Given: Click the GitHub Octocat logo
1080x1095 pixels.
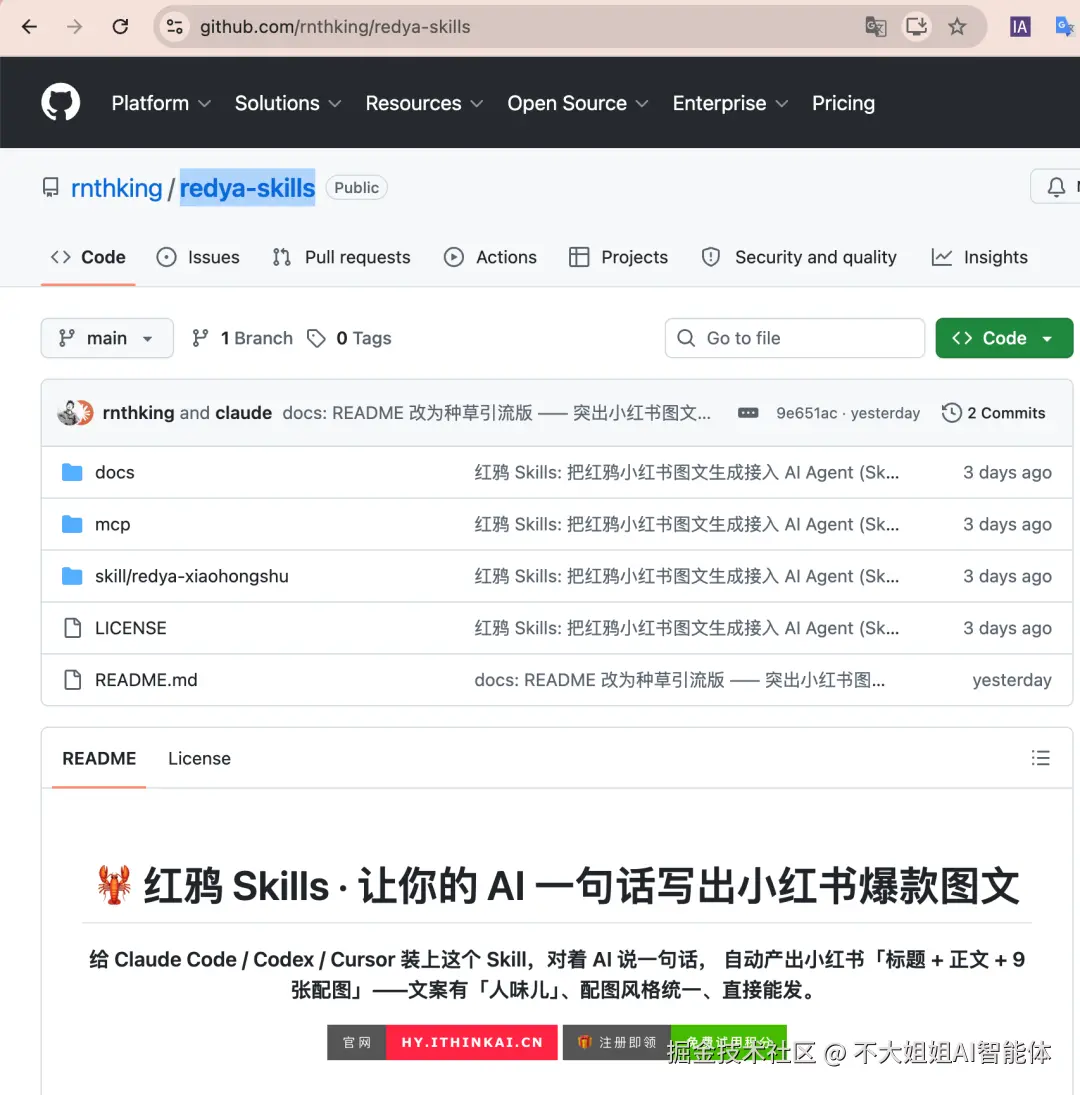Looking at the screenshot, I should pos(61,102).
